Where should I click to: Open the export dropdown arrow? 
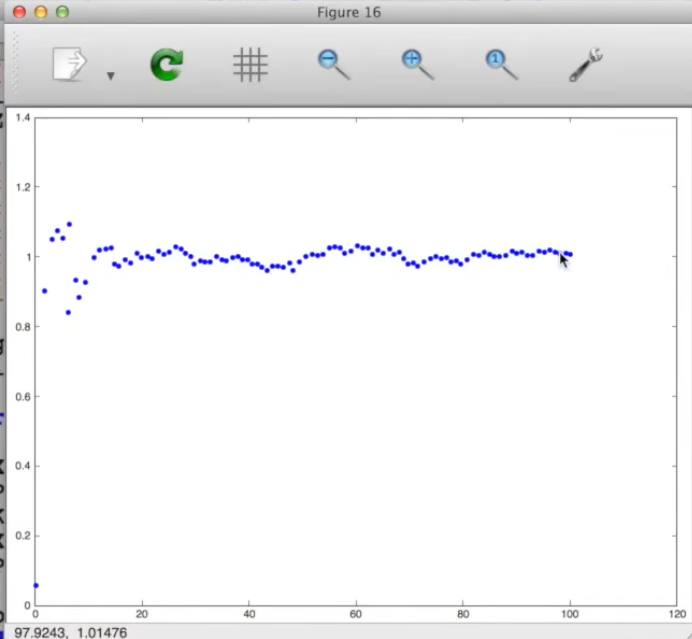[111, 76]
